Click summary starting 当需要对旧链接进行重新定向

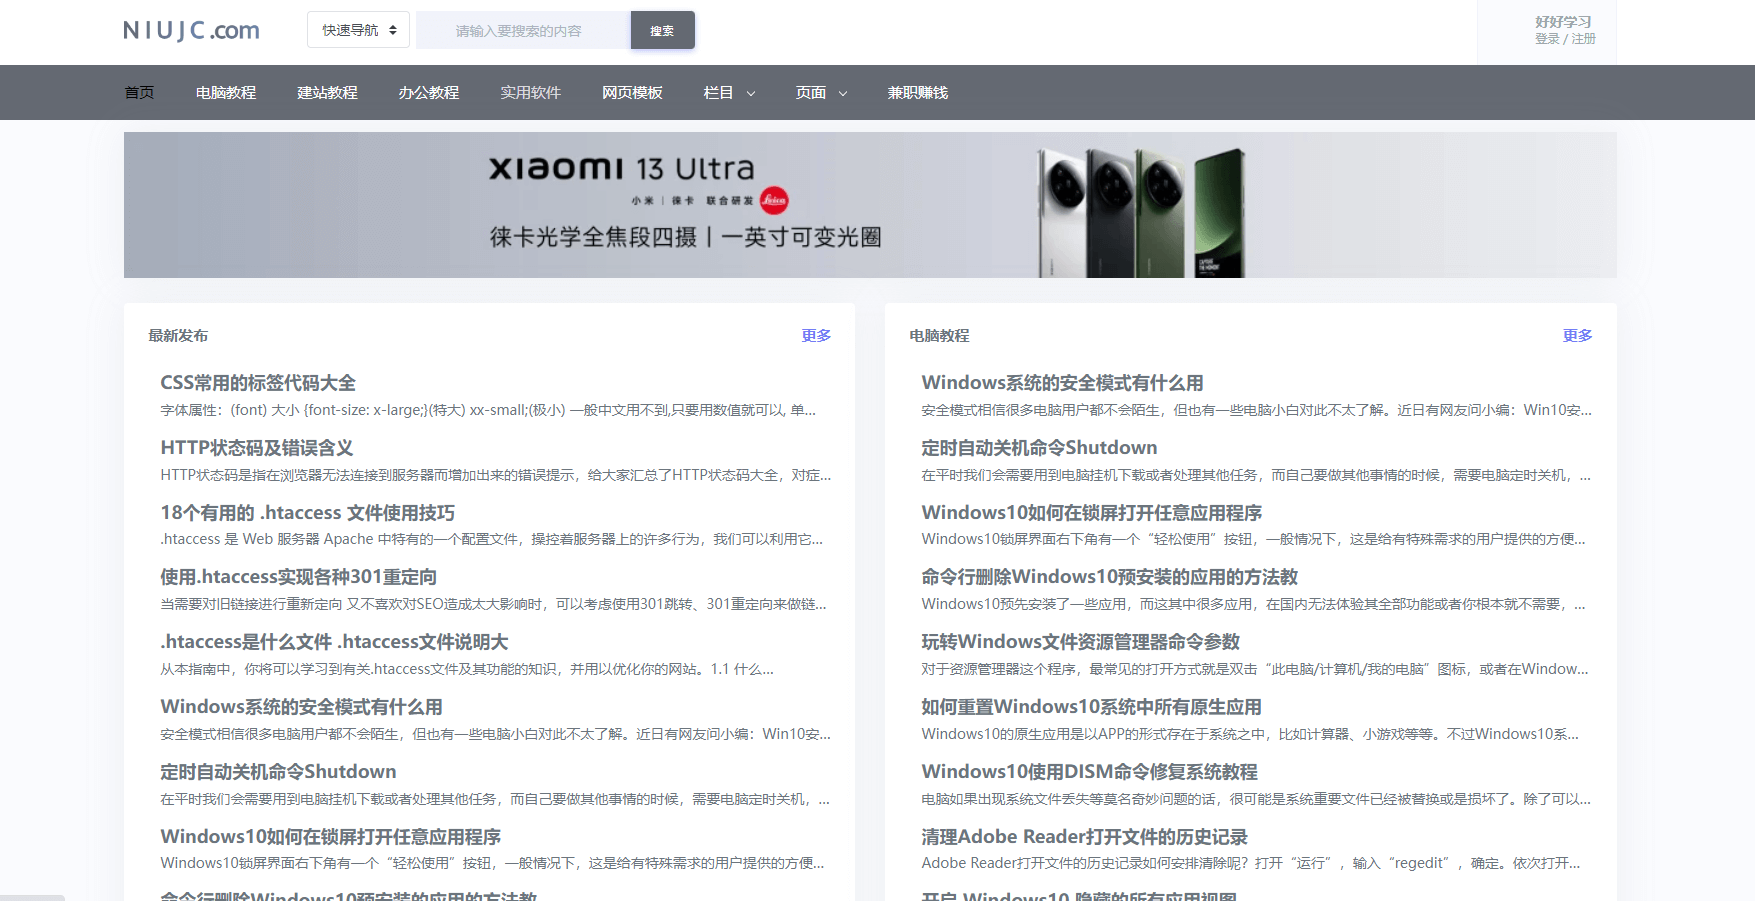click(493, 604)
